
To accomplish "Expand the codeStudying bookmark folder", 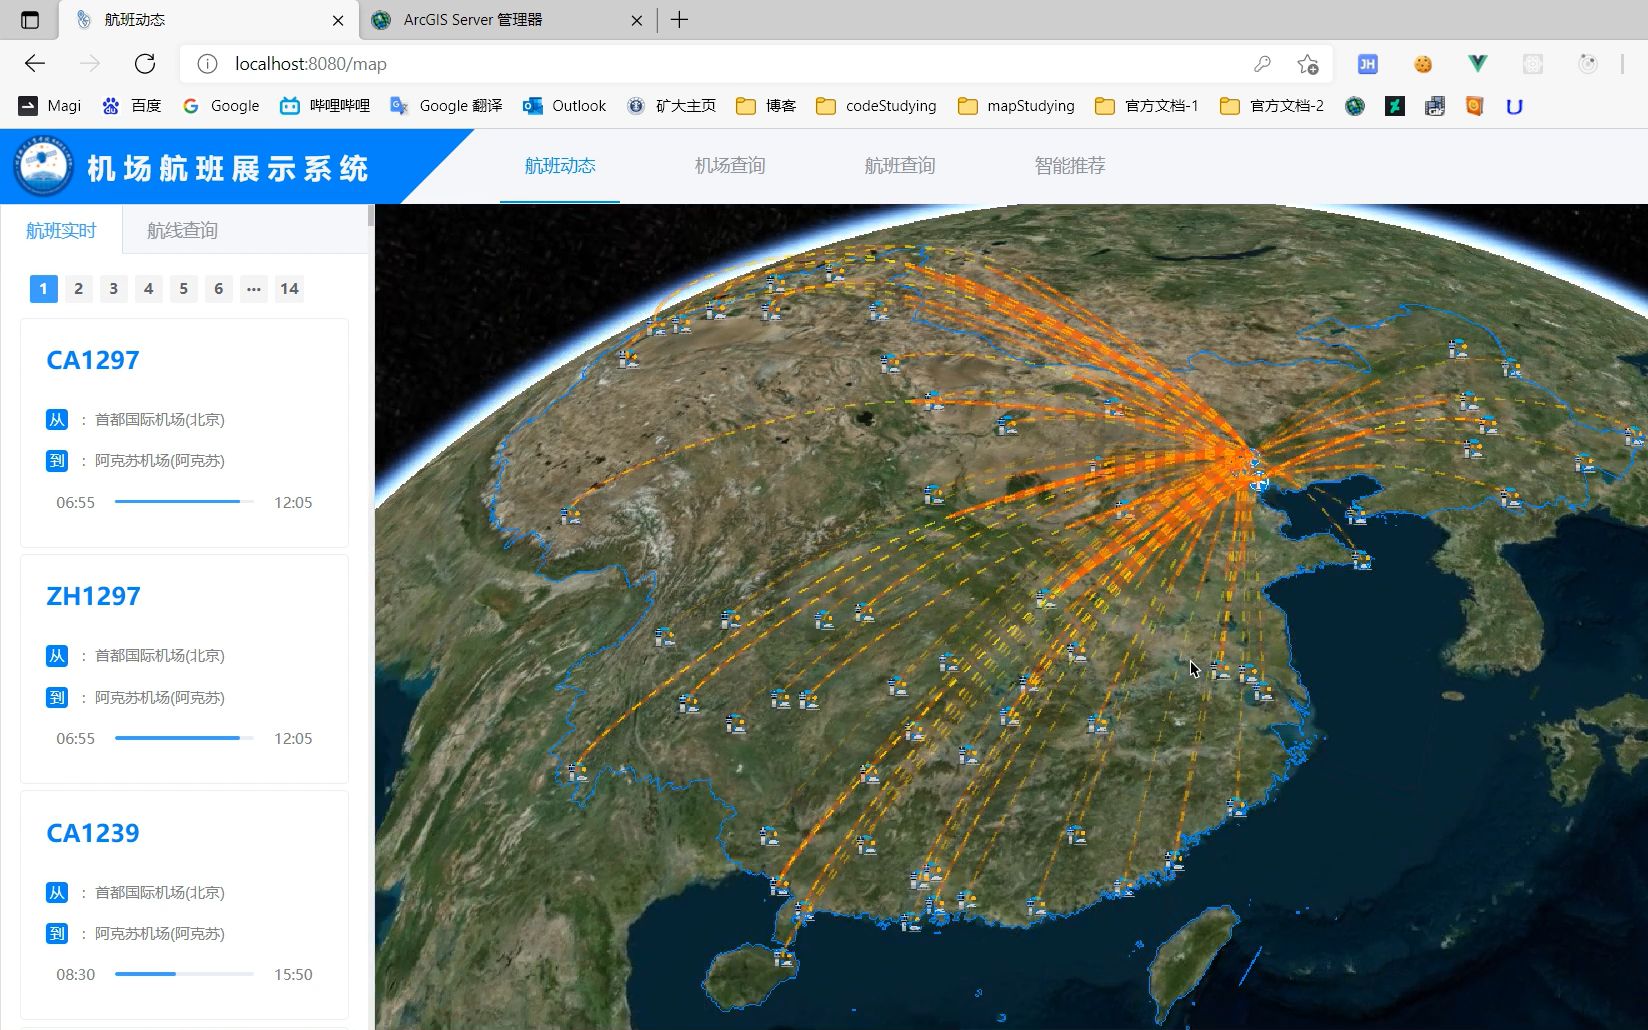I will coord(876,106).
